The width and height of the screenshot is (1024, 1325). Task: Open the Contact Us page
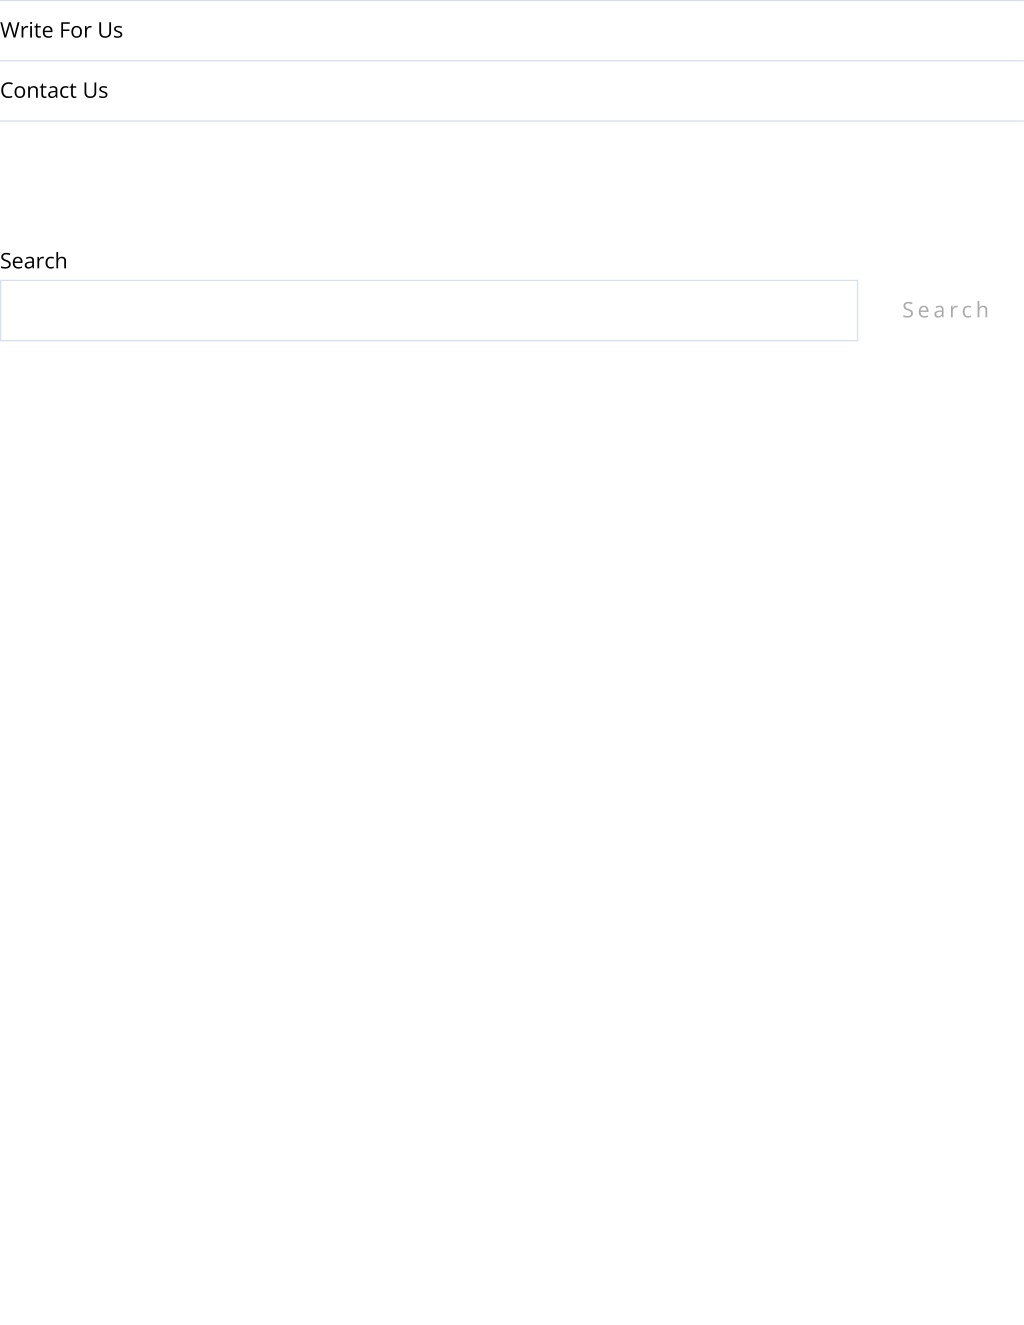54,91
